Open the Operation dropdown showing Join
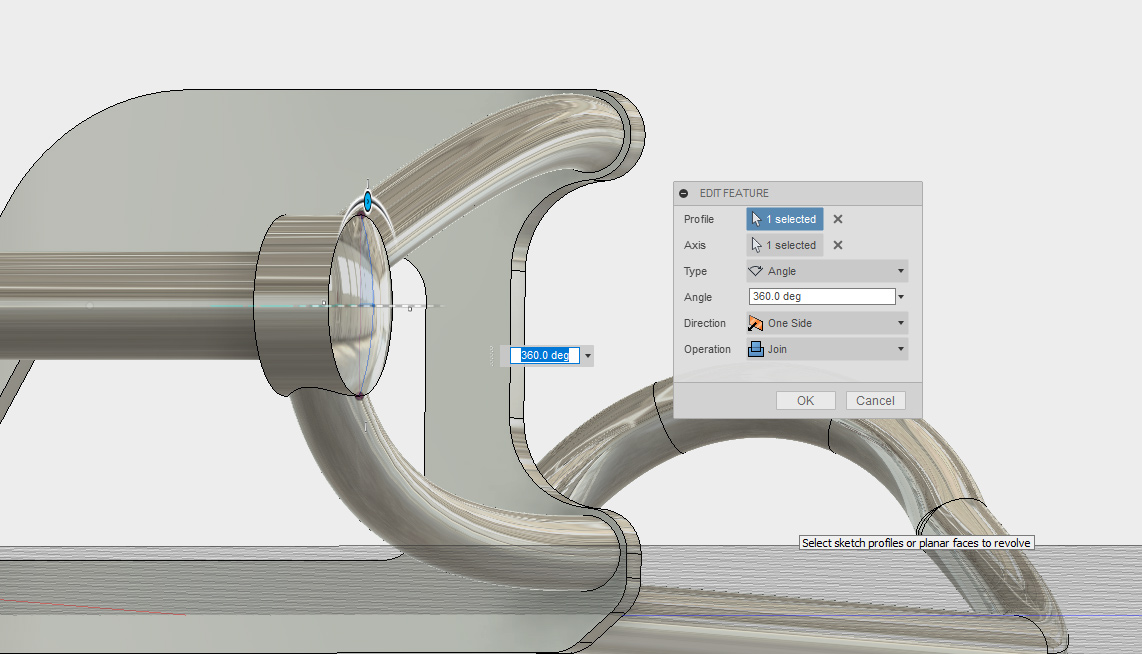This screenshot has height=654, width=1142. [827, 350]
